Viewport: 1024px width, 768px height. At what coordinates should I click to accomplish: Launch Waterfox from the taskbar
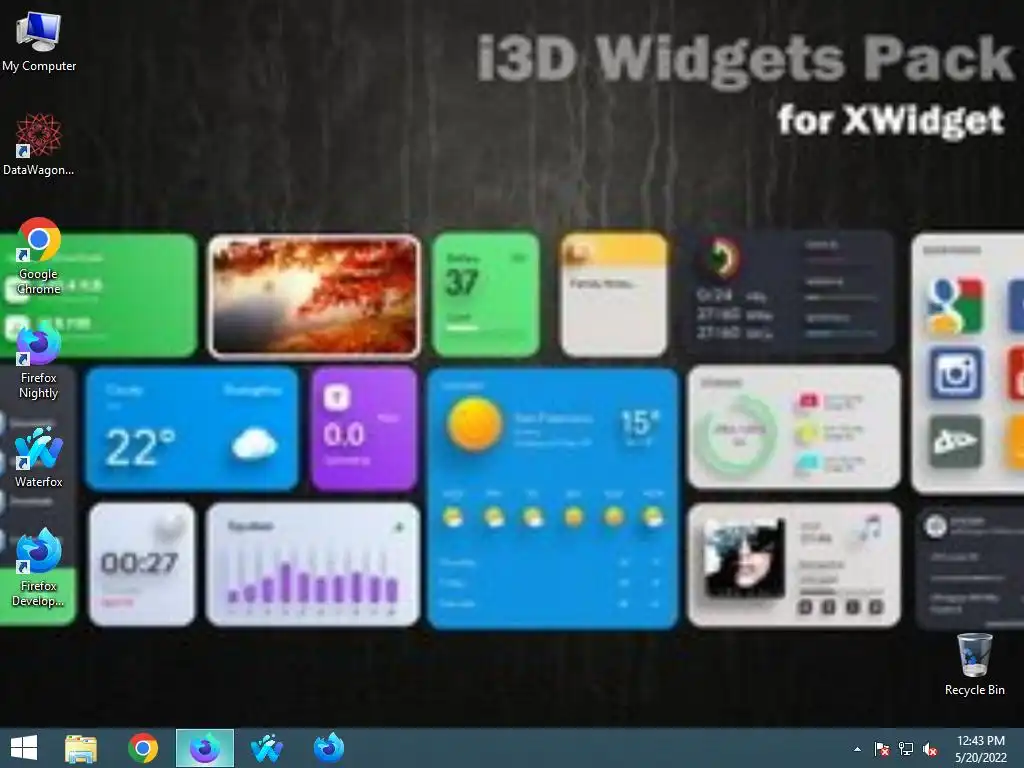click(267, 748)
